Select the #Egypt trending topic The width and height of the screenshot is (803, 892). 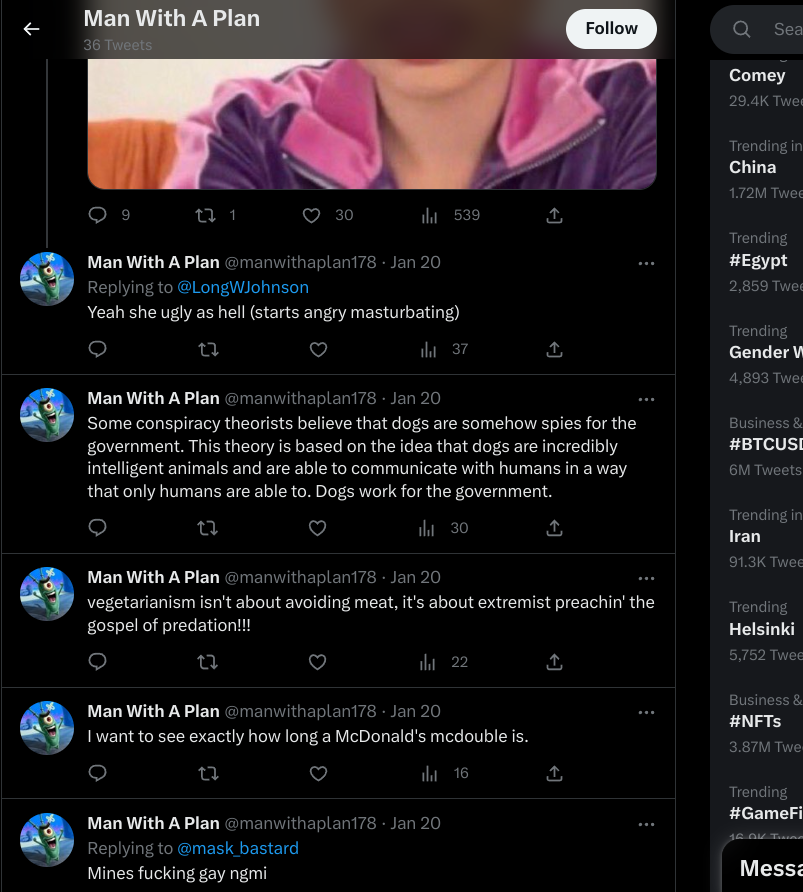coord(758,260)
